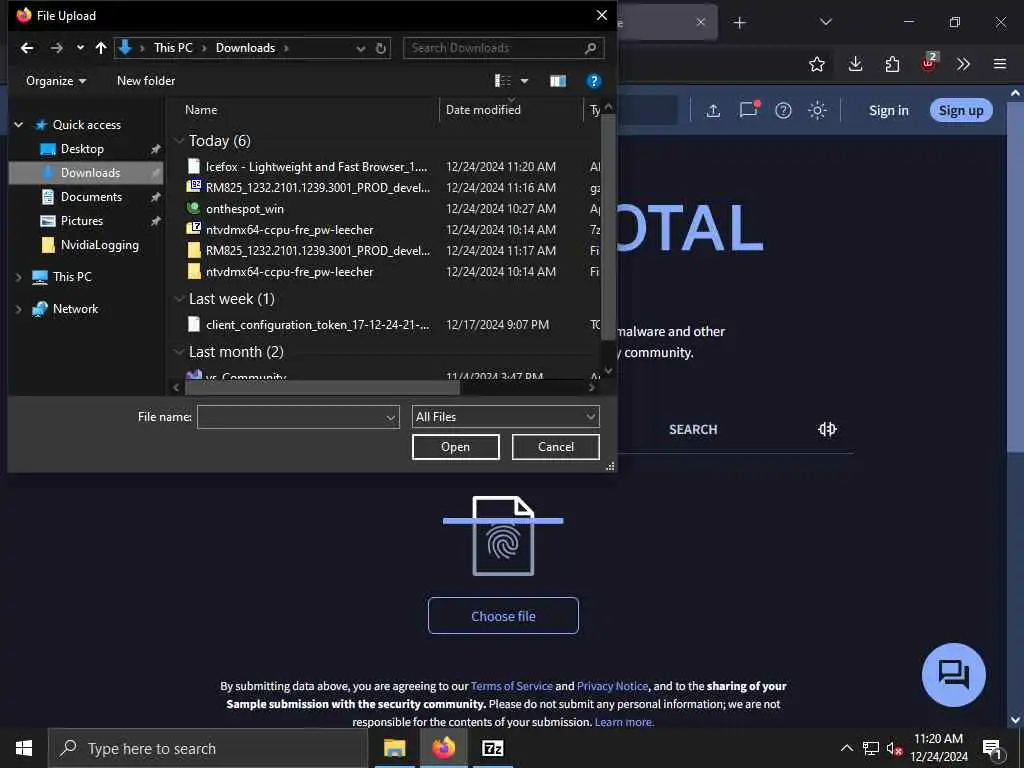Open uBlock Origin extension icon

(929, 63)
